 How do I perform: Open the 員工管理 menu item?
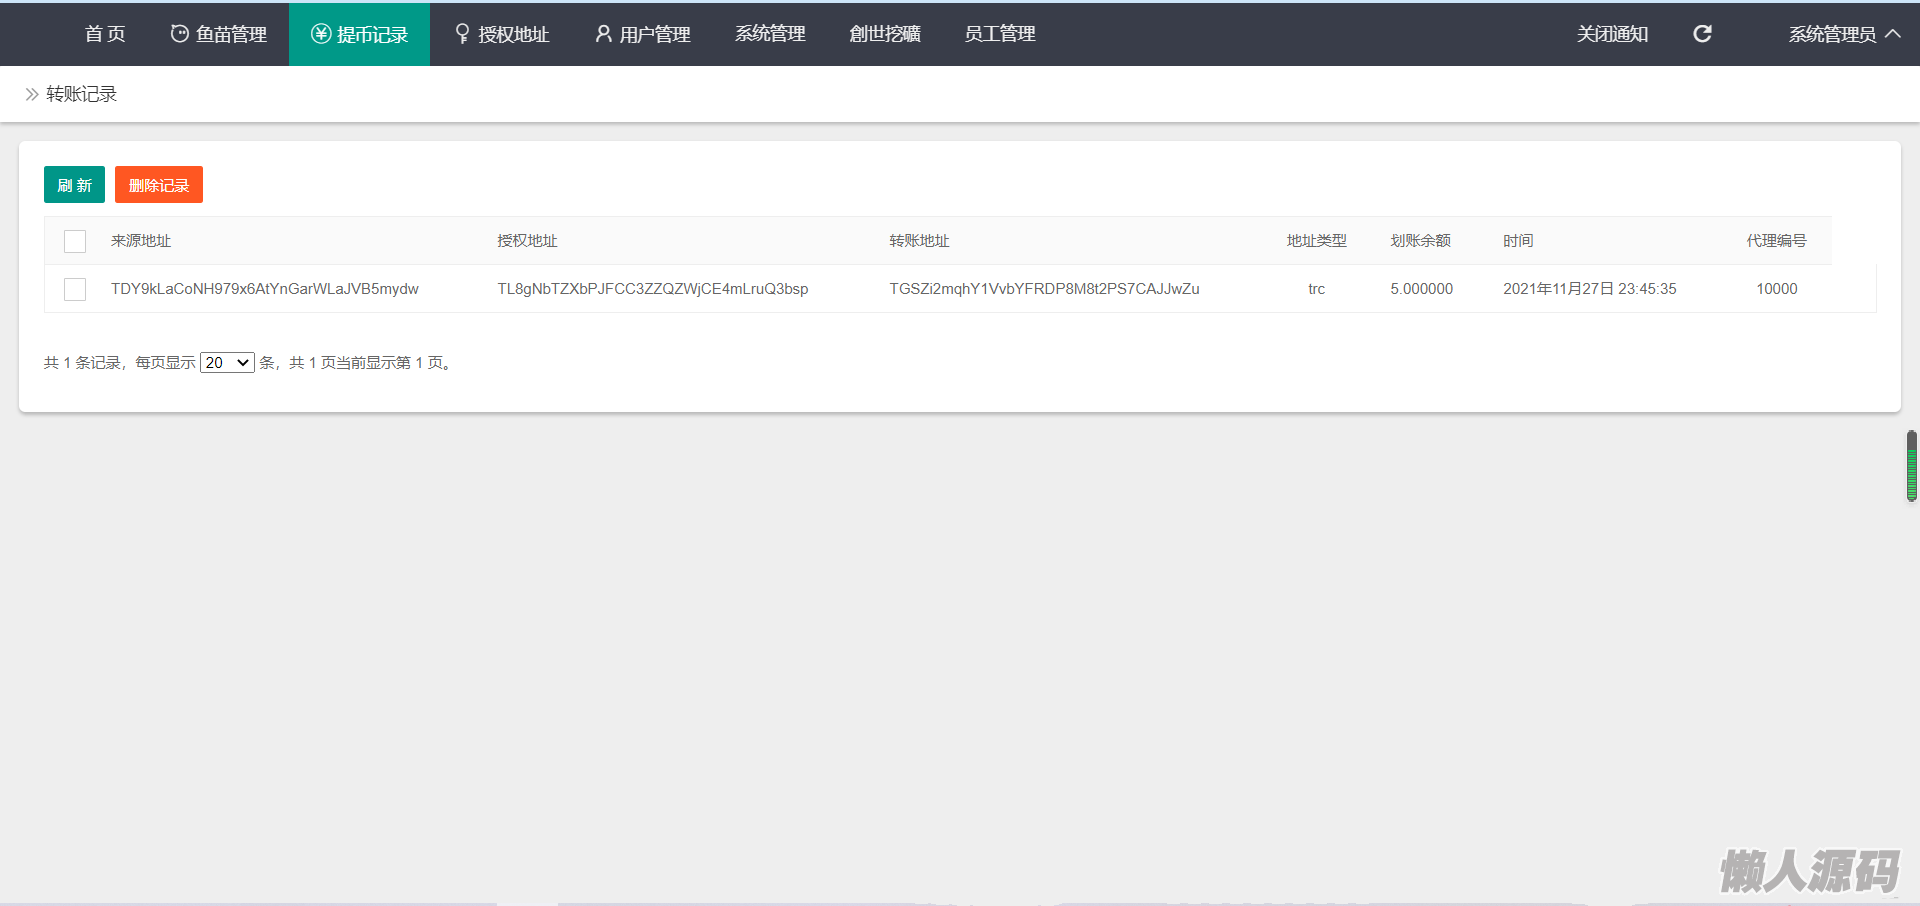(999, 34)
